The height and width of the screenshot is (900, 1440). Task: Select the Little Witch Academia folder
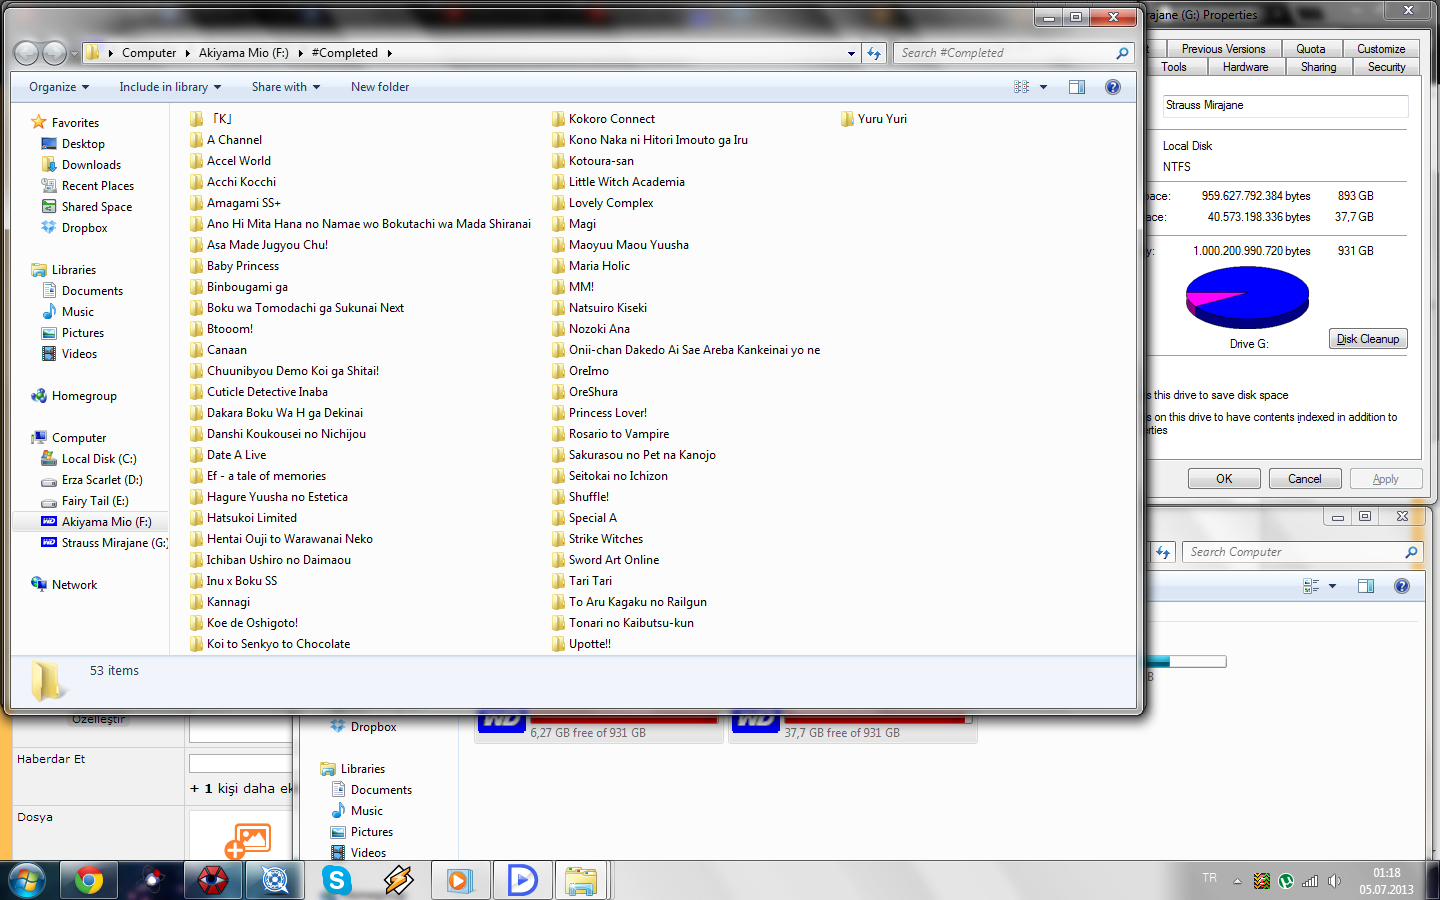pos(618,182)
